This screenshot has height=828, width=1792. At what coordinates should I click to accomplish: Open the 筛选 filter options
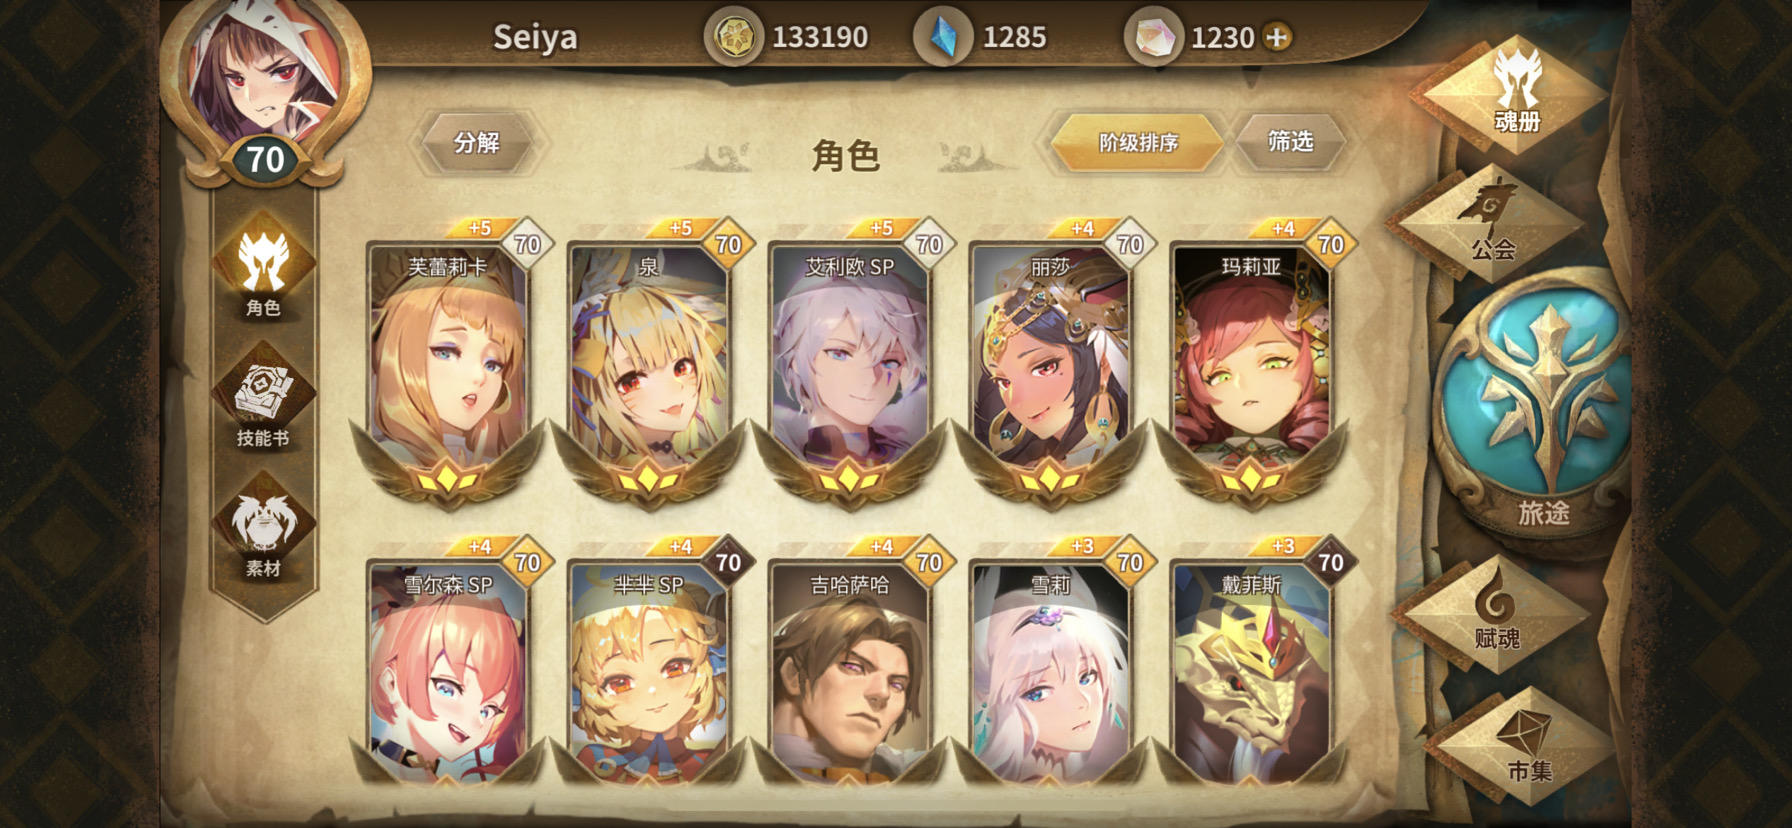[x=1290, y=142]
